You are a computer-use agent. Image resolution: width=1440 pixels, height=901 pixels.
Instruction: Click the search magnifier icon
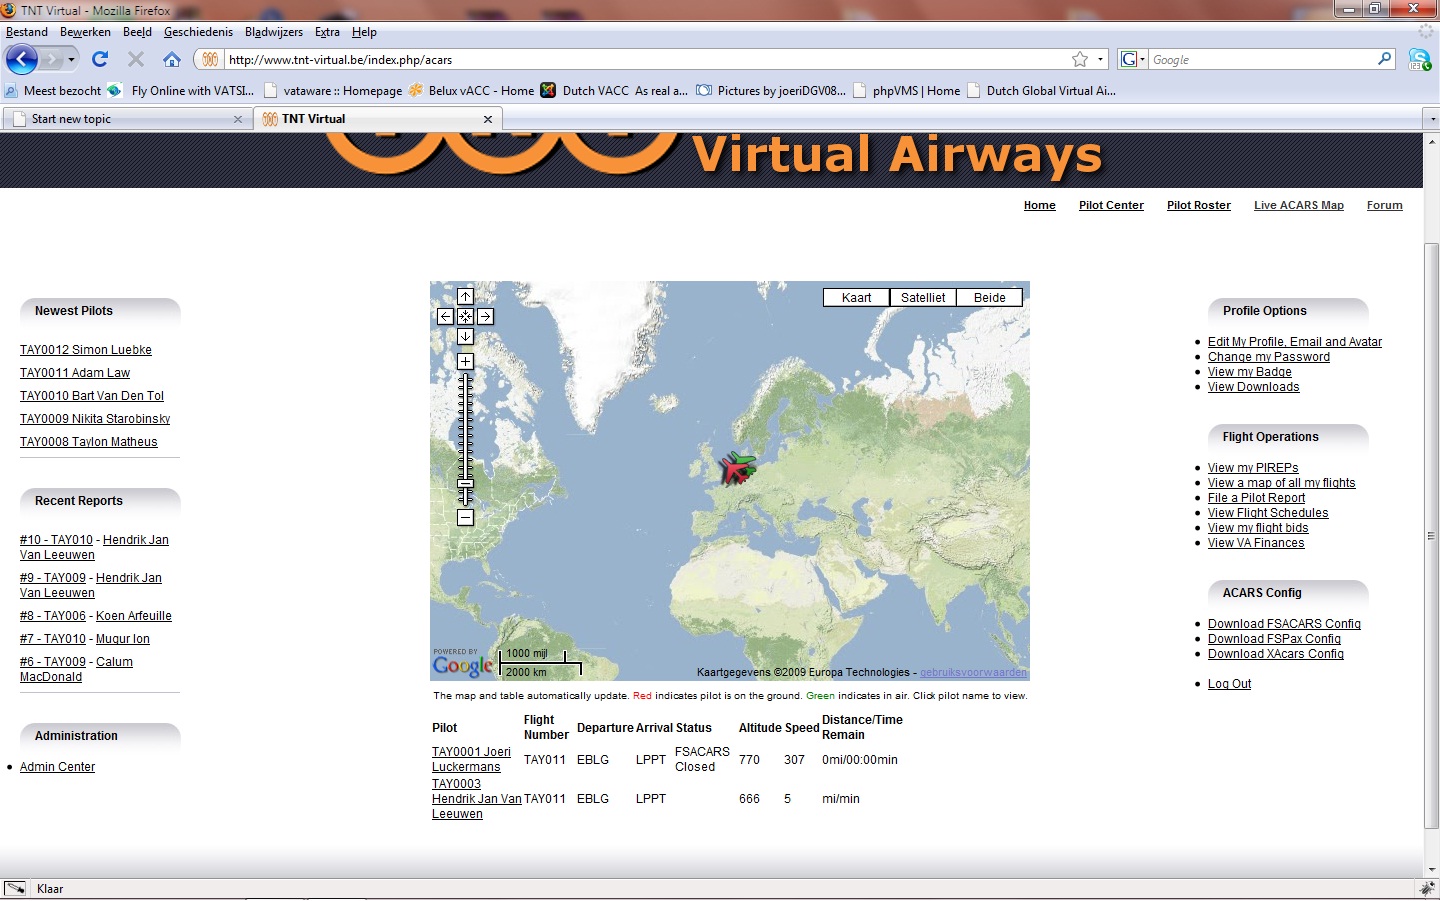[x=1385, y=59]
